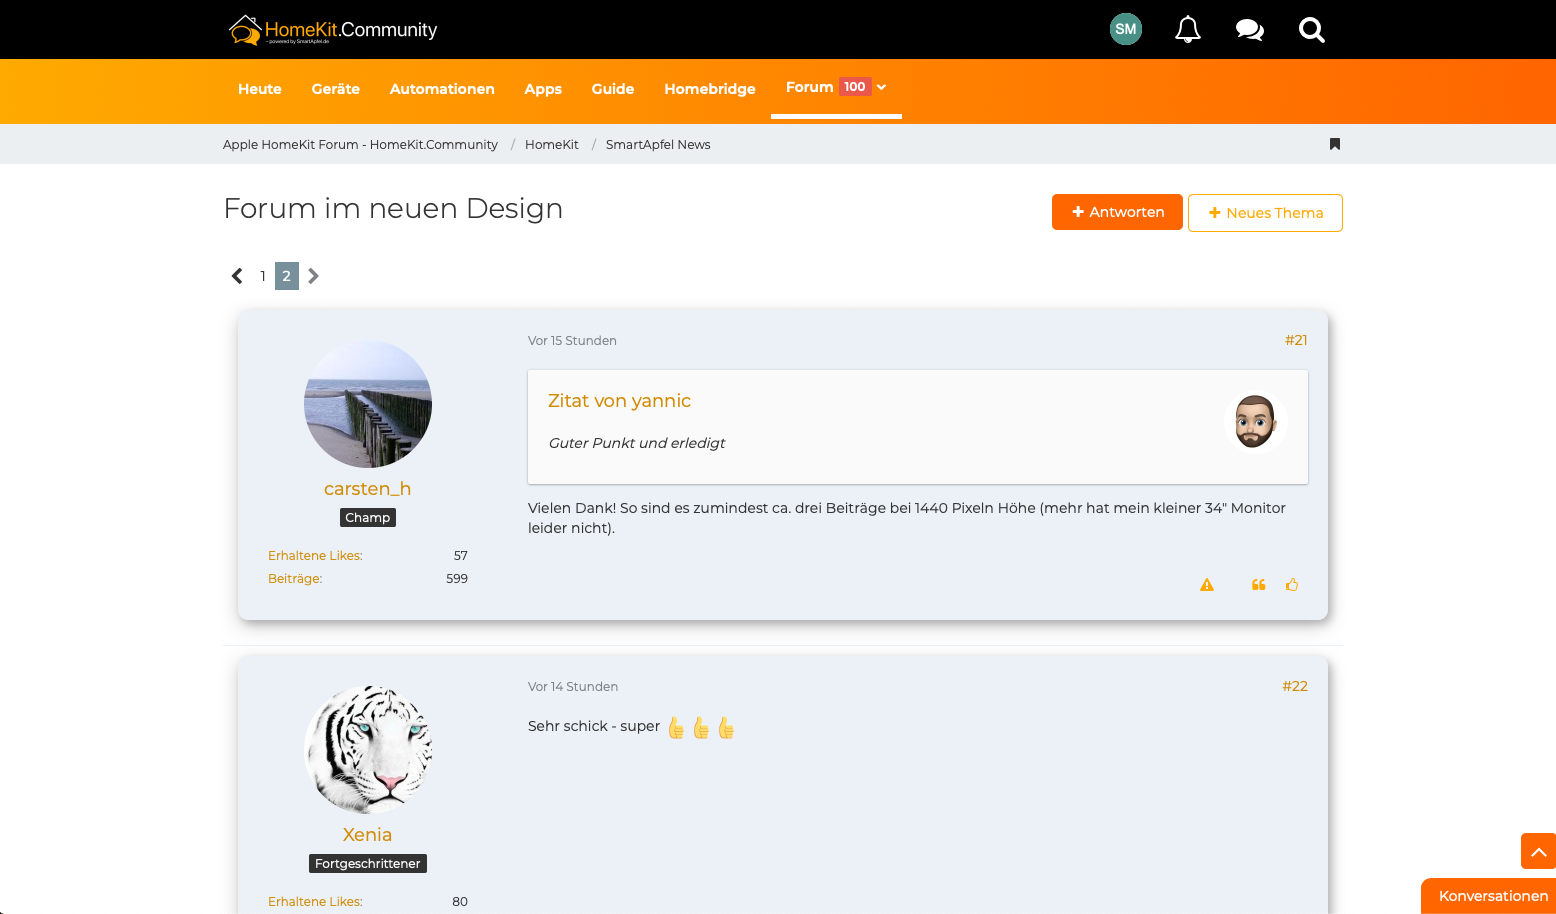This screenshot has height=914, width=1556.
Task: Go to next page with right chevron
Action: tap(314, 276)
